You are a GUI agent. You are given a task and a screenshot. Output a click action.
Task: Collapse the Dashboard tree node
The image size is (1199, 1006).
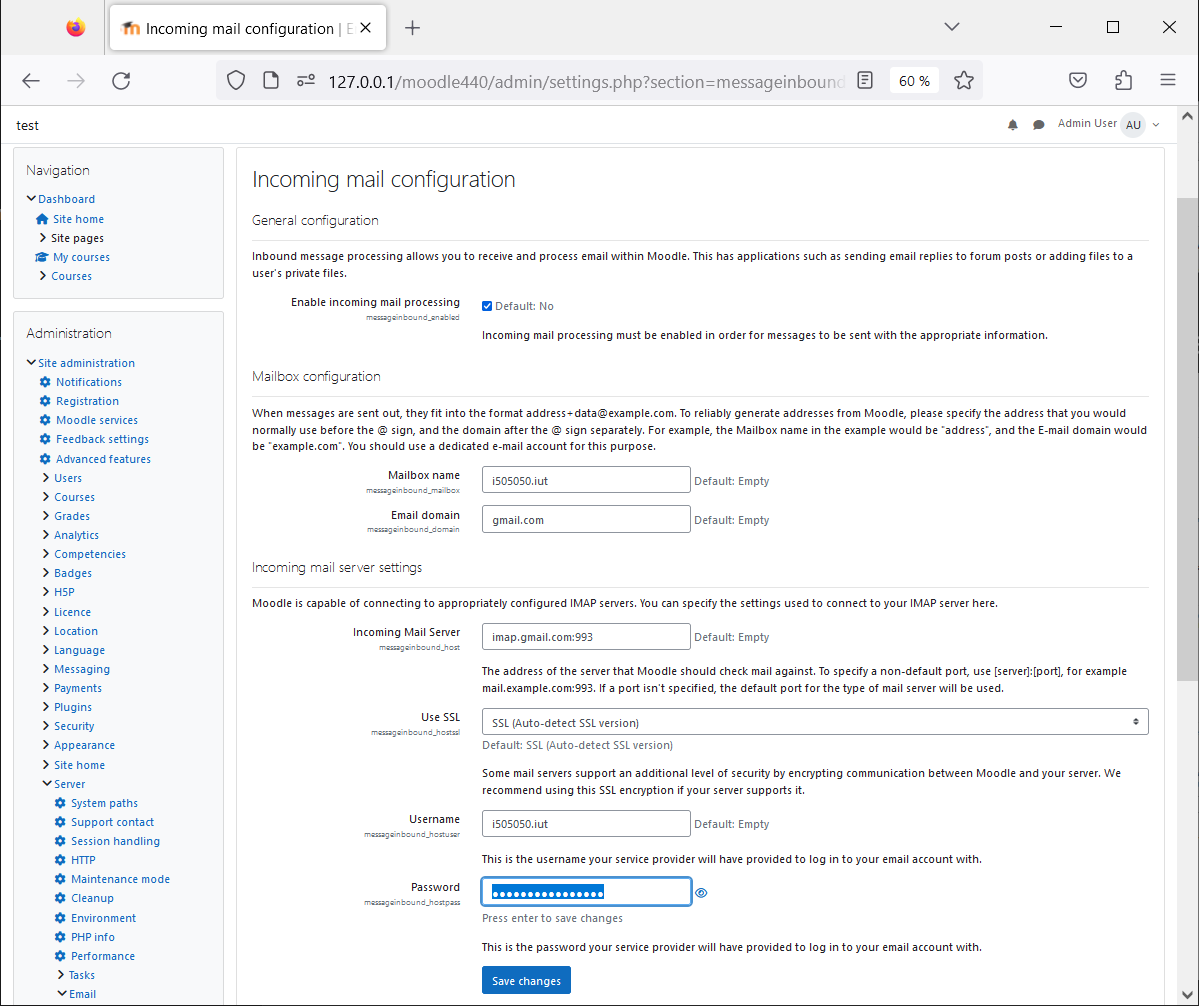click(x=31, y=199)
